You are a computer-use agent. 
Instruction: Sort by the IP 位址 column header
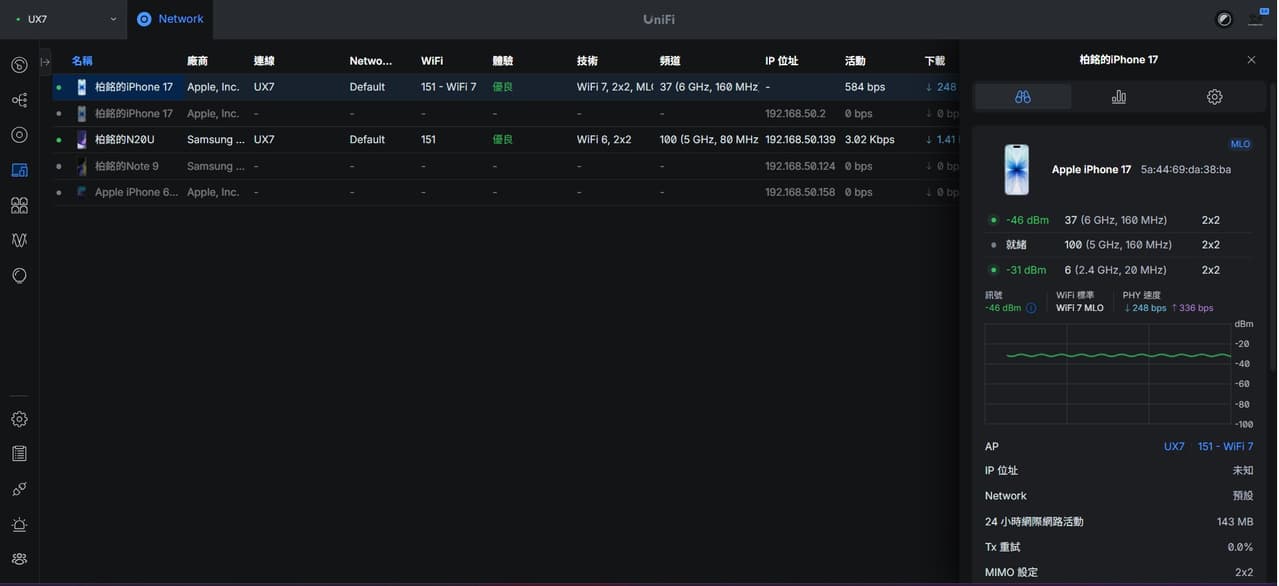click(x=782, y=61)
